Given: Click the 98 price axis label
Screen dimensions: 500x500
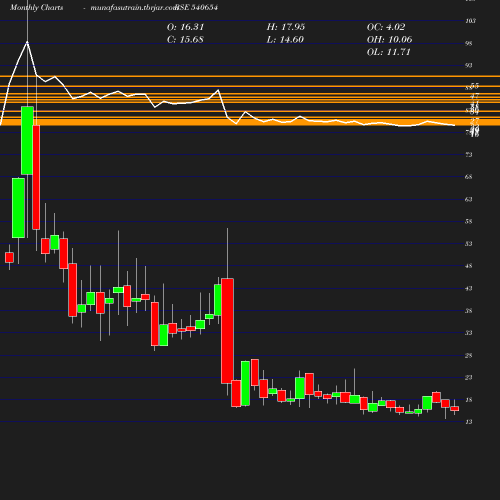Looking at the screenshot, I should 469,43.
